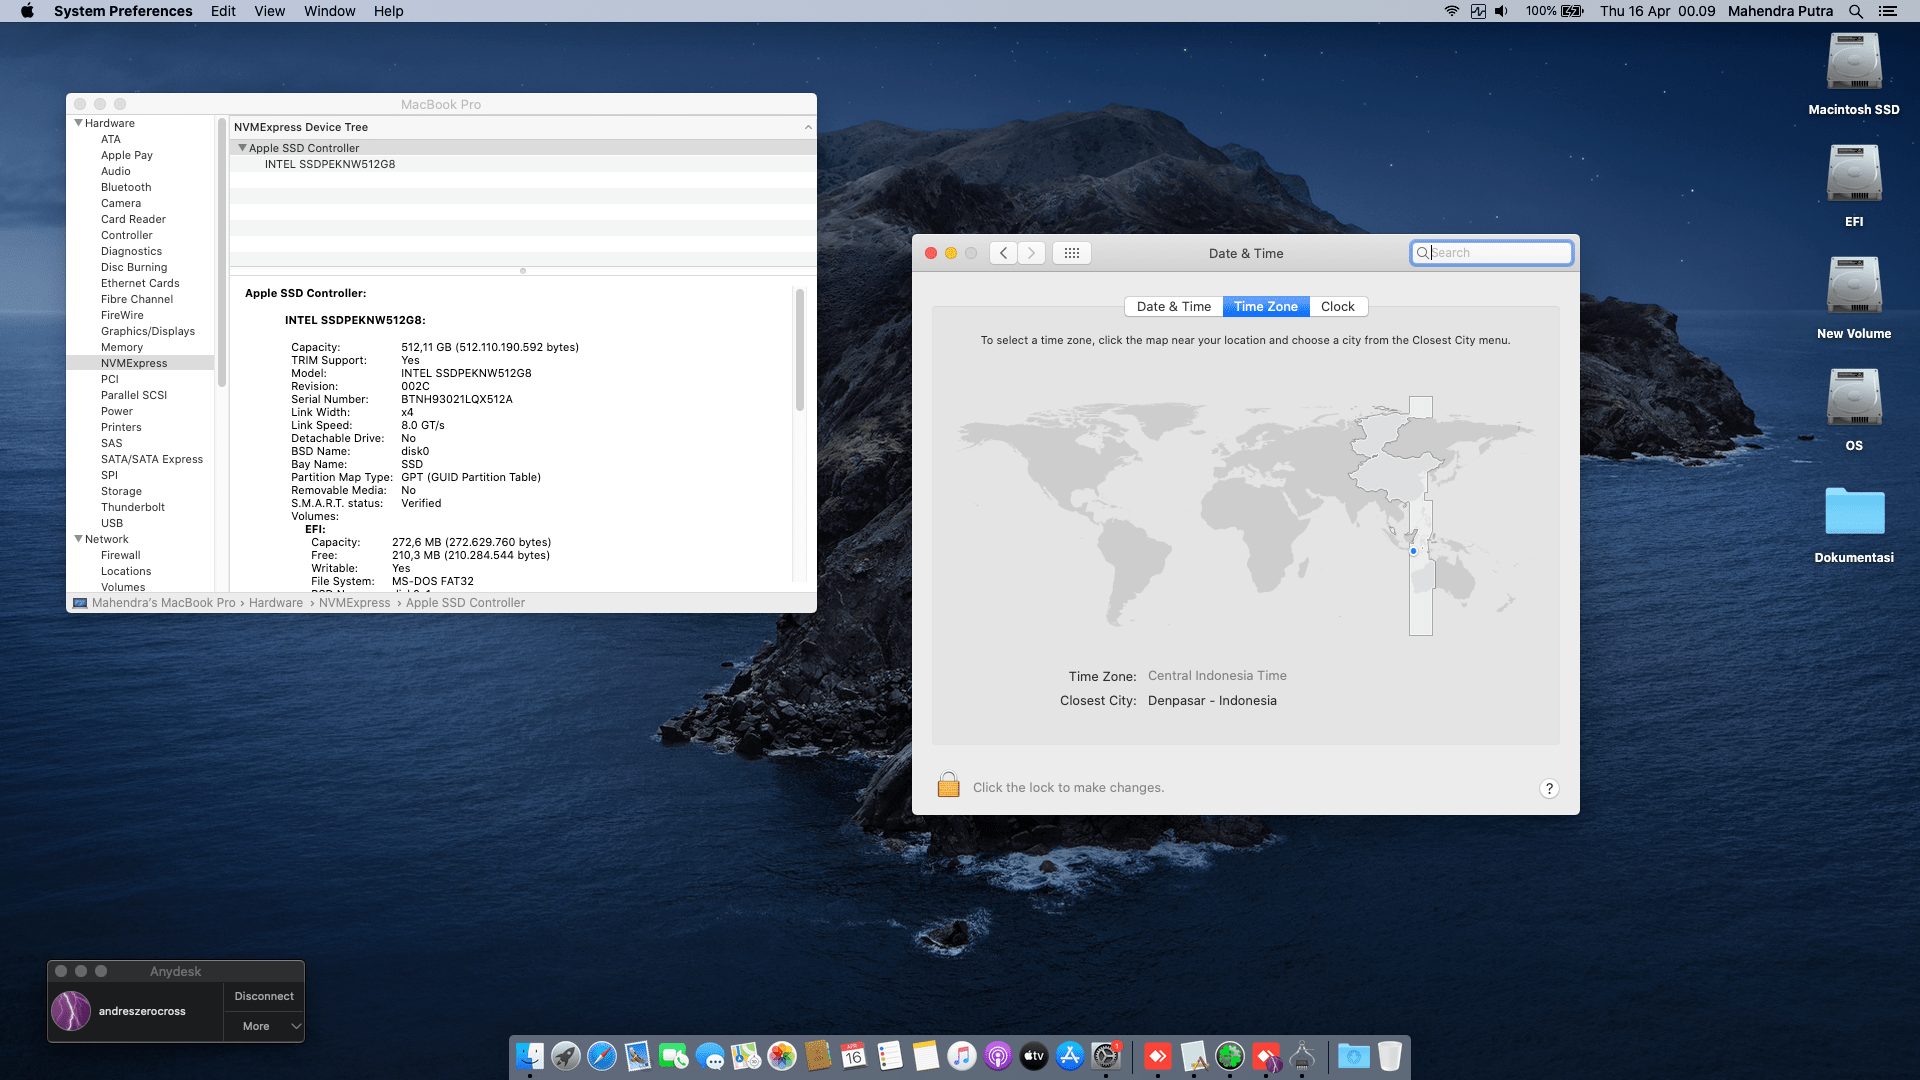
Task: Select Thunderbolt in hardware sidebar
Action: pyautogui.click(x=133, y=507)
